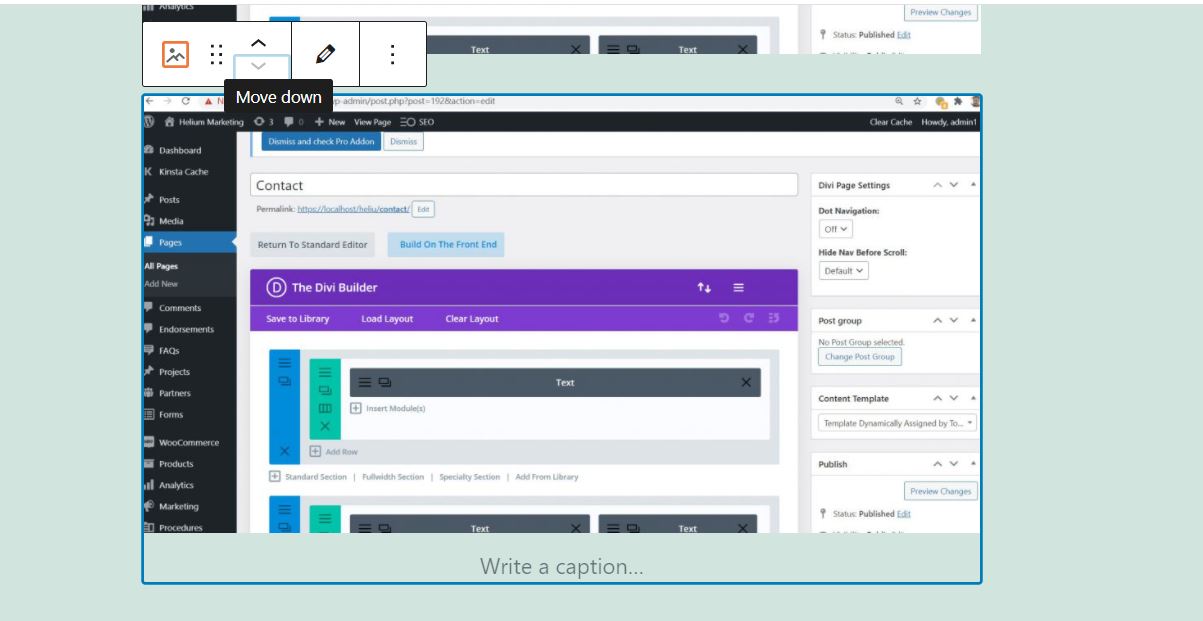This screenshot has width=1203, height=621.
Task: Open Save to Library in Divi Builder
Action: (x=298, y=319)
